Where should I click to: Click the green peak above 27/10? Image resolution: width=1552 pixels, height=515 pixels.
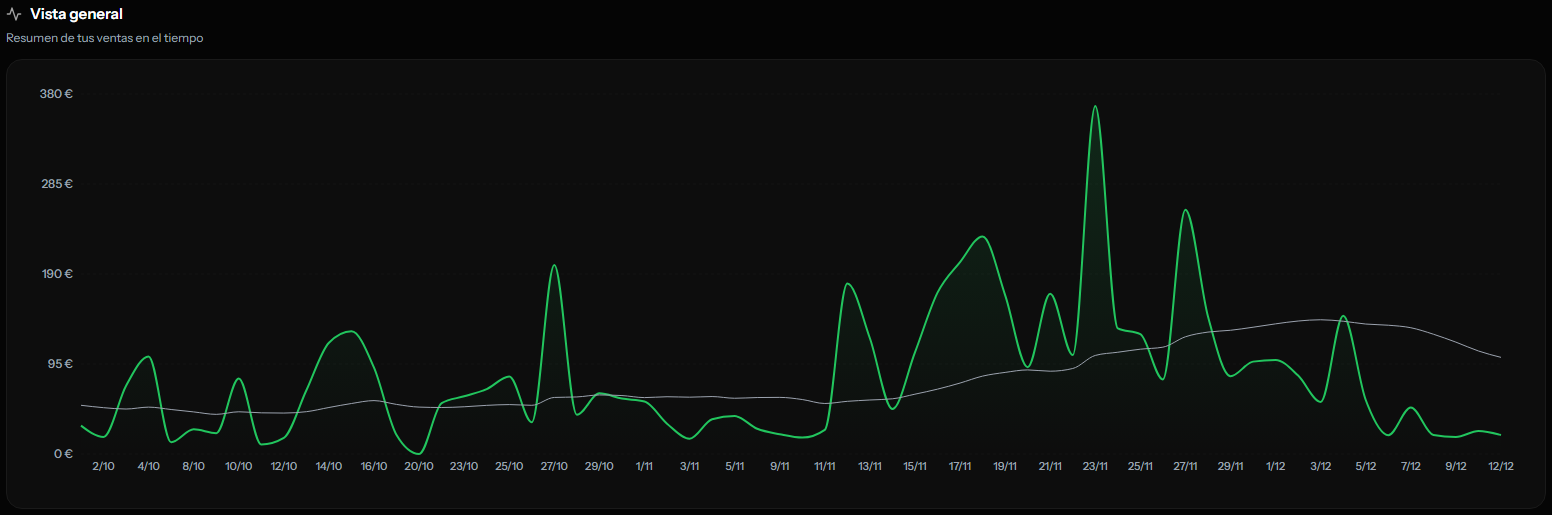pyautogui.click(x=554, y=266)
